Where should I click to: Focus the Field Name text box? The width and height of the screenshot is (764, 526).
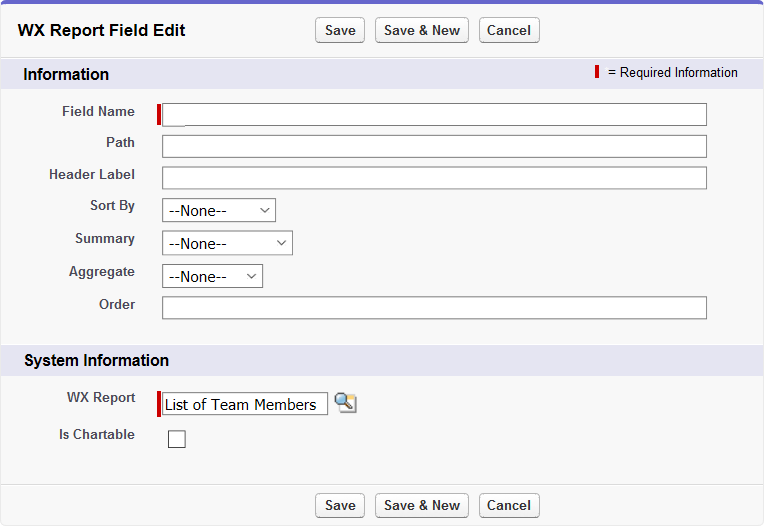click(x=434, y=114)
